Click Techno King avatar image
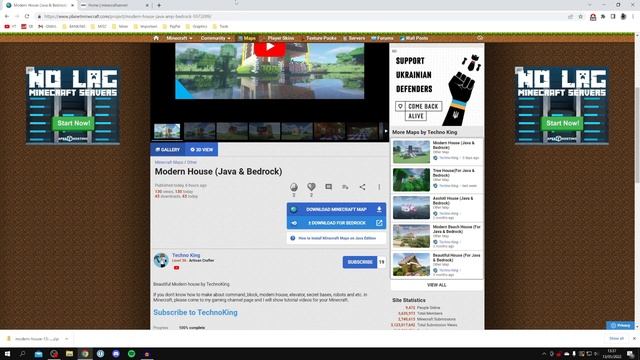This screenshot has width=640, height=360. pyautogui.click(x=161, y=260)
